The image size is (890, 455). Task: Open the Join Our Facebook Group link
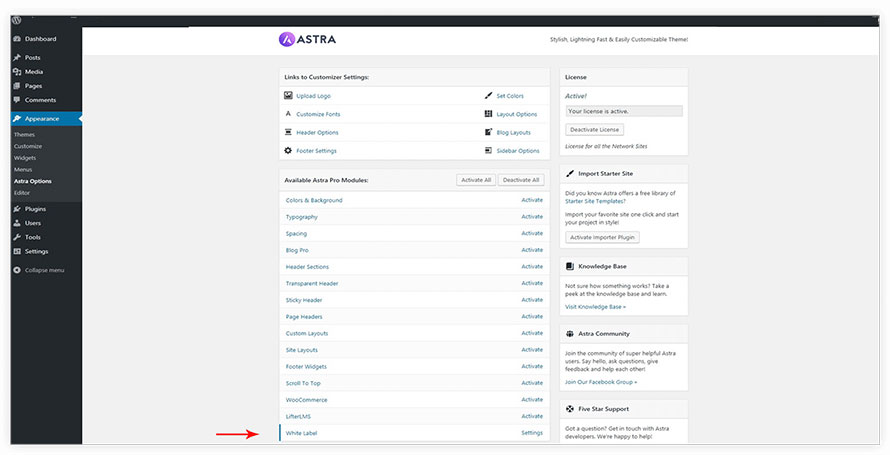click(x=601, y=382)
